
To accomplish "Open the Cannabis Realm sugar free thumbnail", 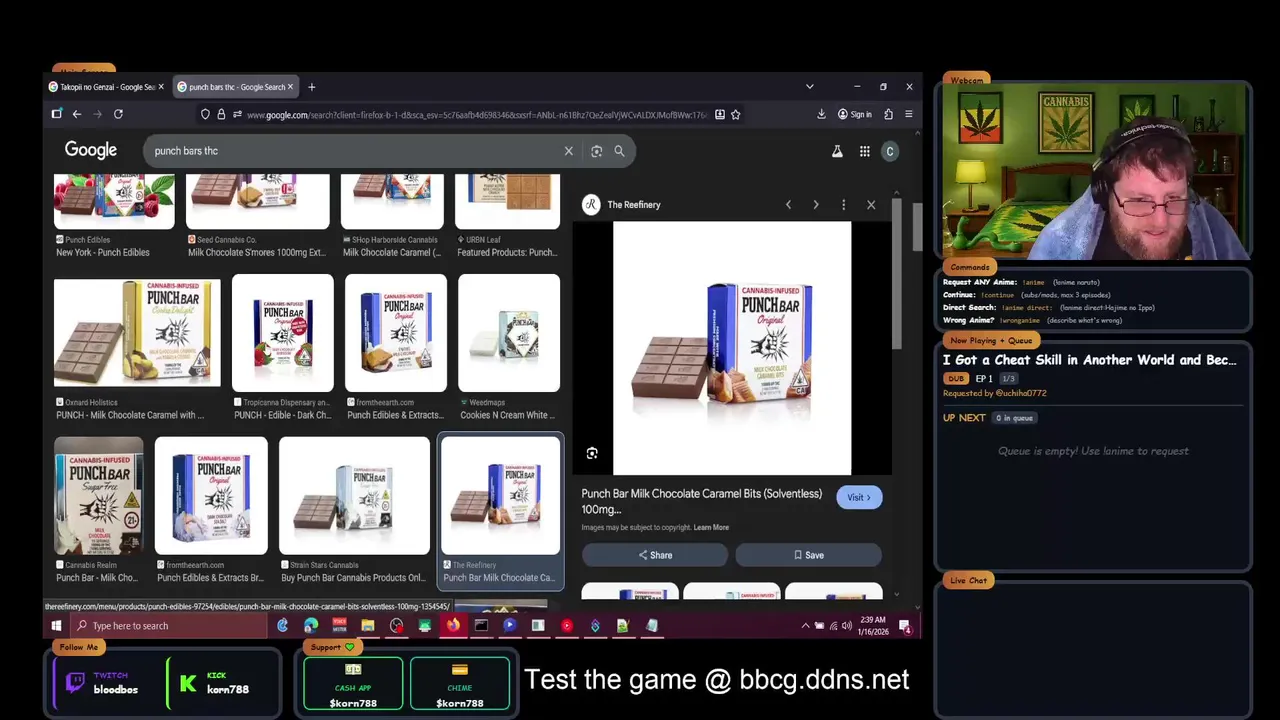I will click(x=99, y=495).
